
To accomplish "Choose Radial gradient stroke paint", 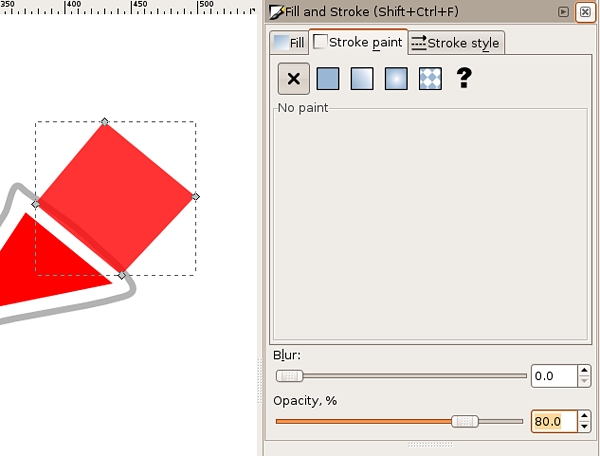I will [x=395, y=78].
